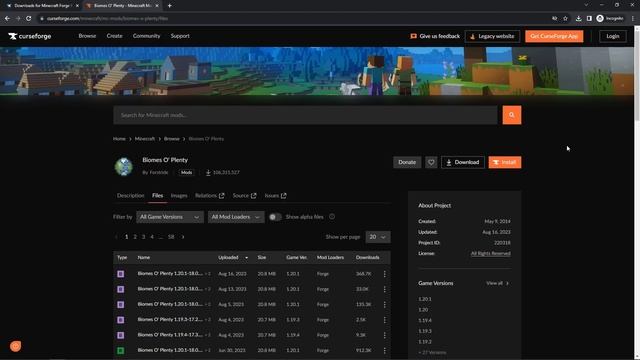Click orange search magnifier button
The width and height of the screenshot is (640, 360).
point(512,115)
